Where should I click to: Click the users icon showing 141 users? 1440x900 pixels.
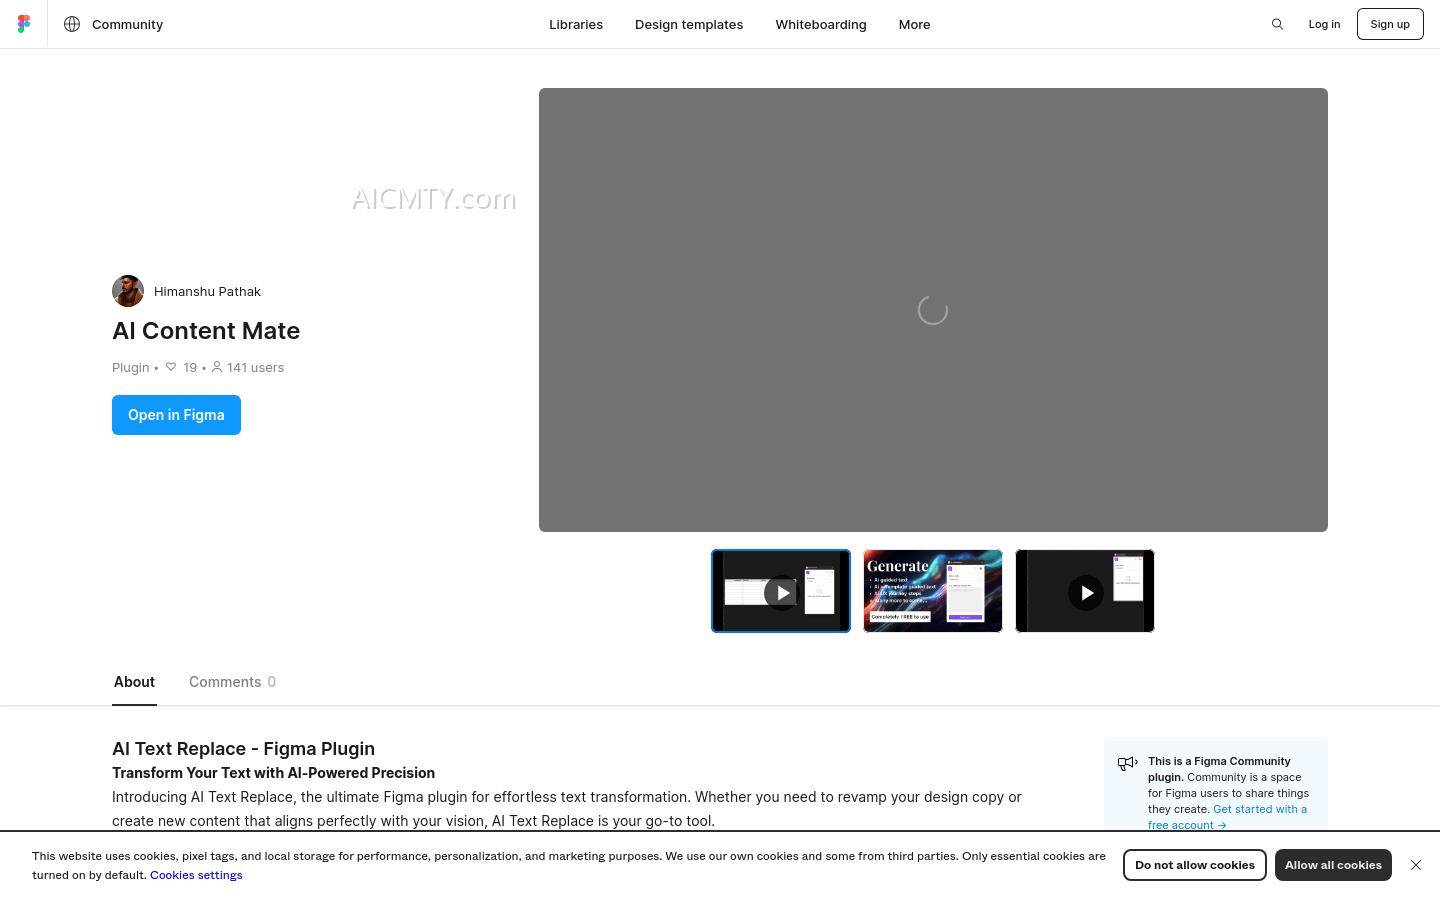point(218,367)
